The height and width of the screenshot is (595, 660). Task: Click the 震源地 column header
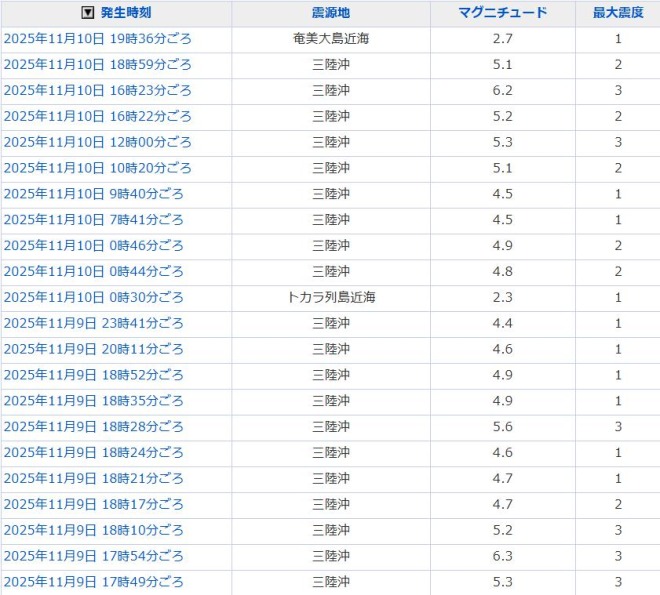(x=331, y=13)
